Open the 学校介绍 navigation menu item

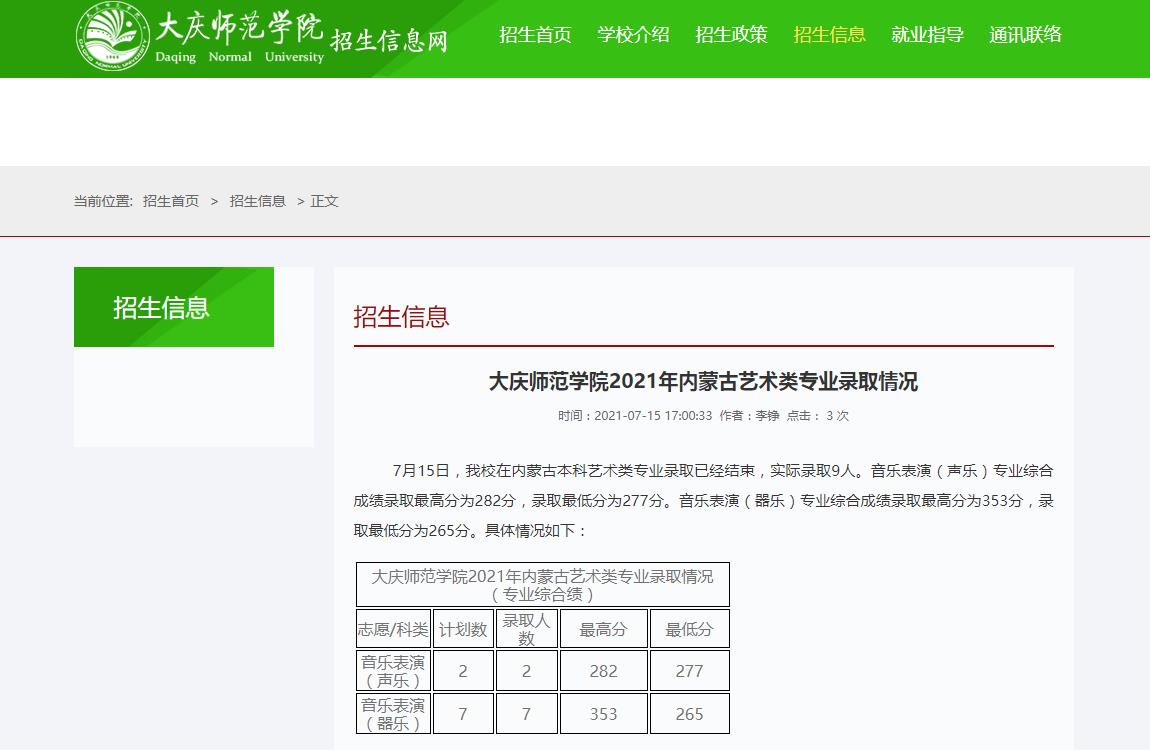pos(633,34)
